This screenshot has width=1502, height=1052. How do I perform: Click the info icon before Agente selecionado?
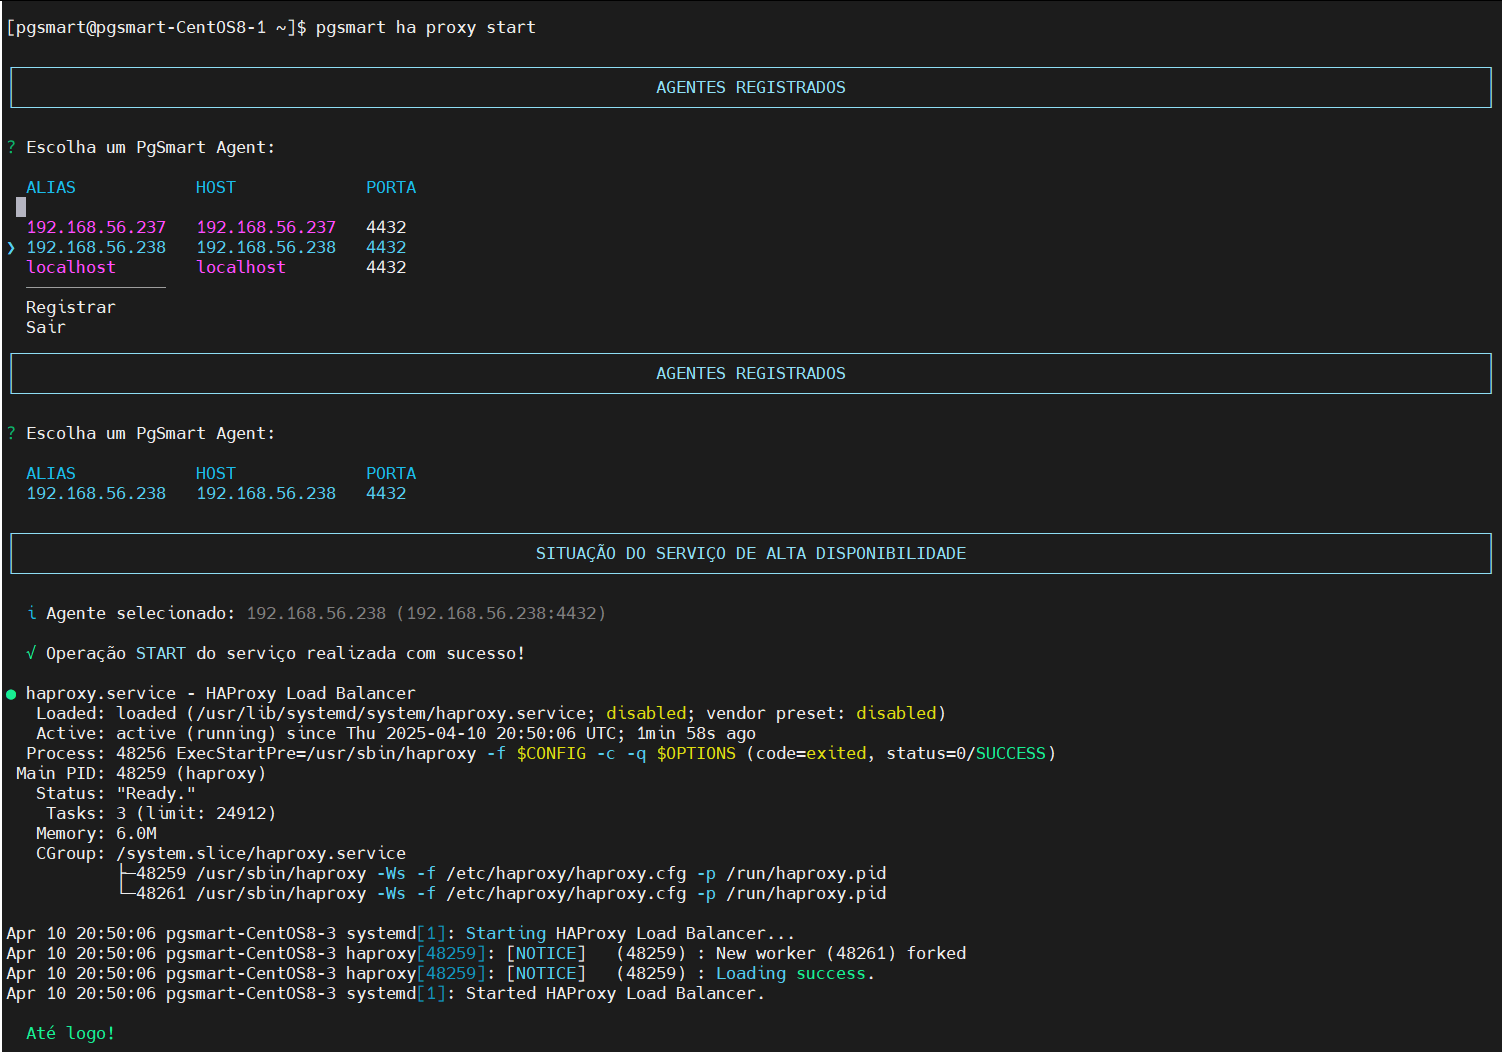click(32, 613)
